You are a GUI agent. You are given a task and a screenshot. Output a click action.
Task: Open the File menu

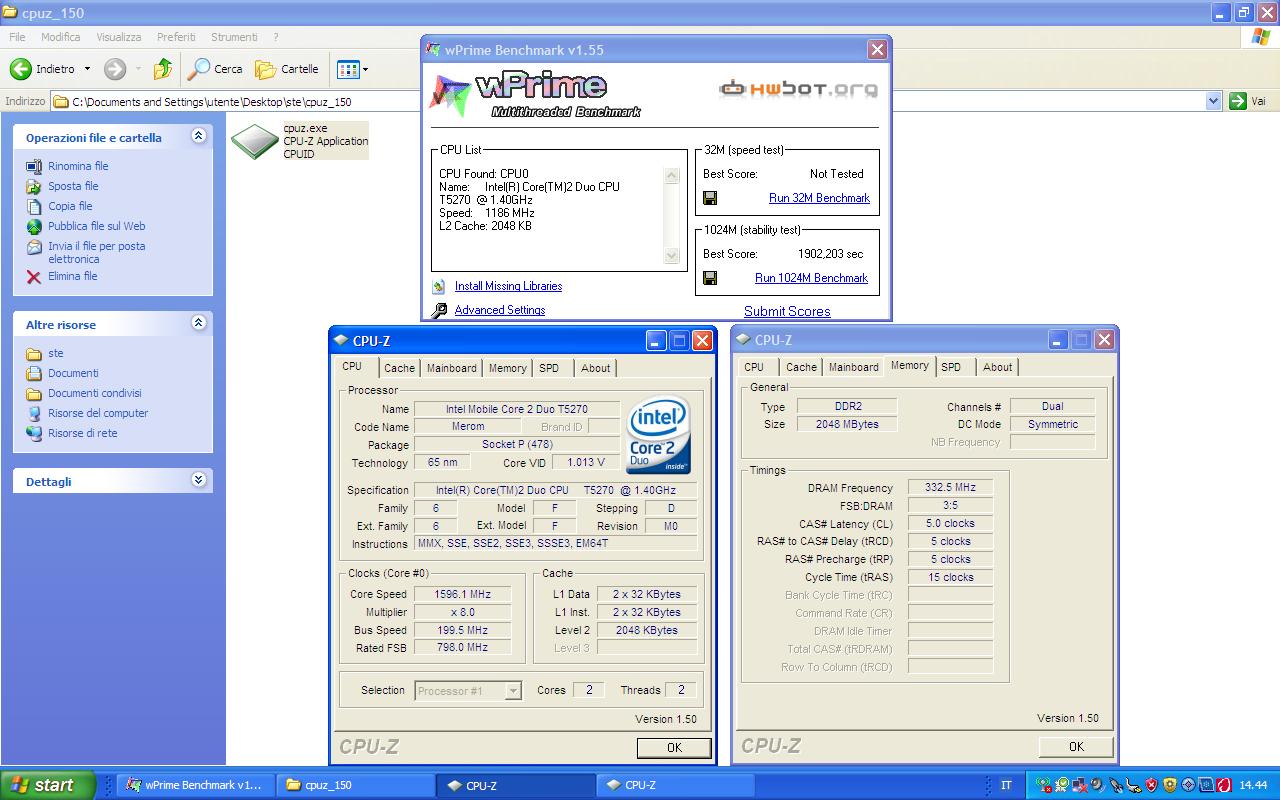(x=17, y=37)
